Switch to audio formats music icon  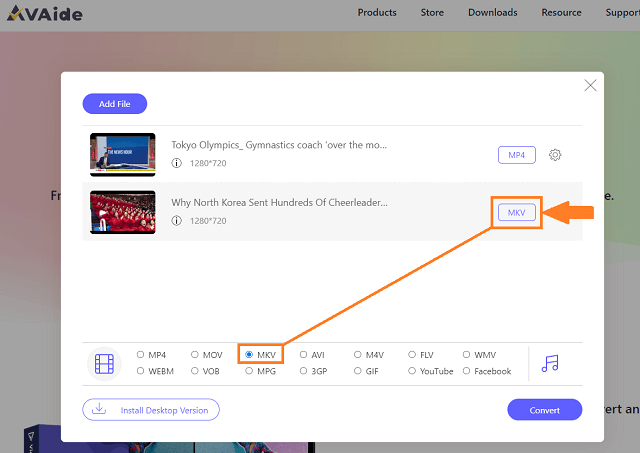click(x=550, y=363)
